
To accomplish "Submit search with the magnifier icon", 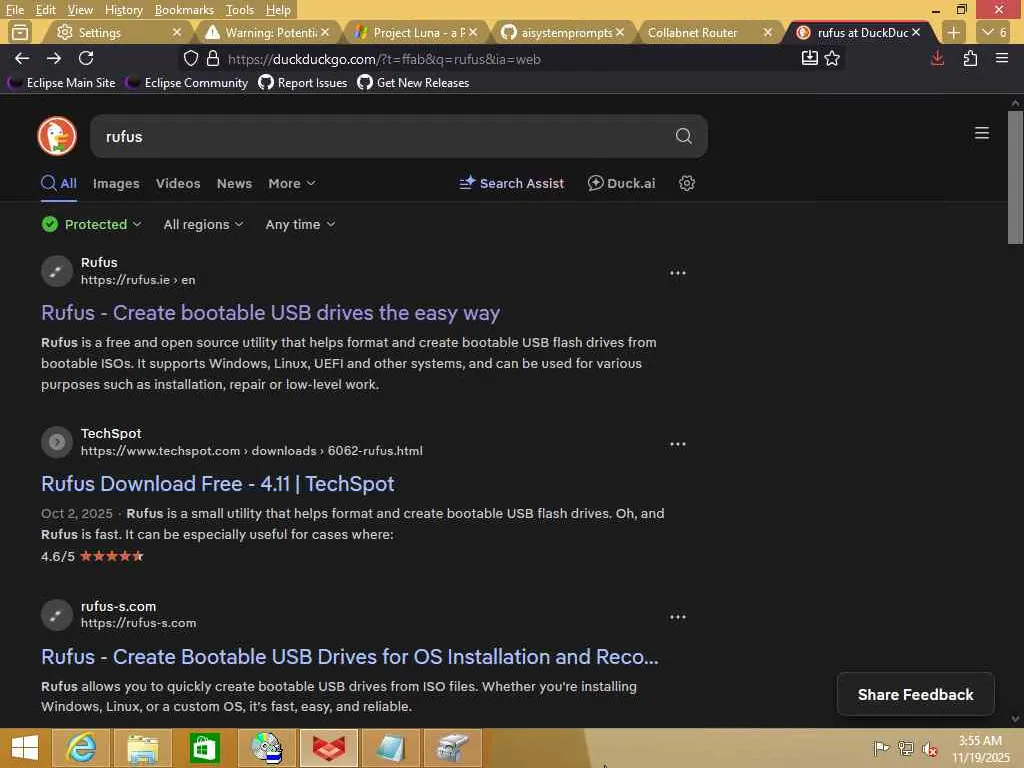I will [684, 136].
